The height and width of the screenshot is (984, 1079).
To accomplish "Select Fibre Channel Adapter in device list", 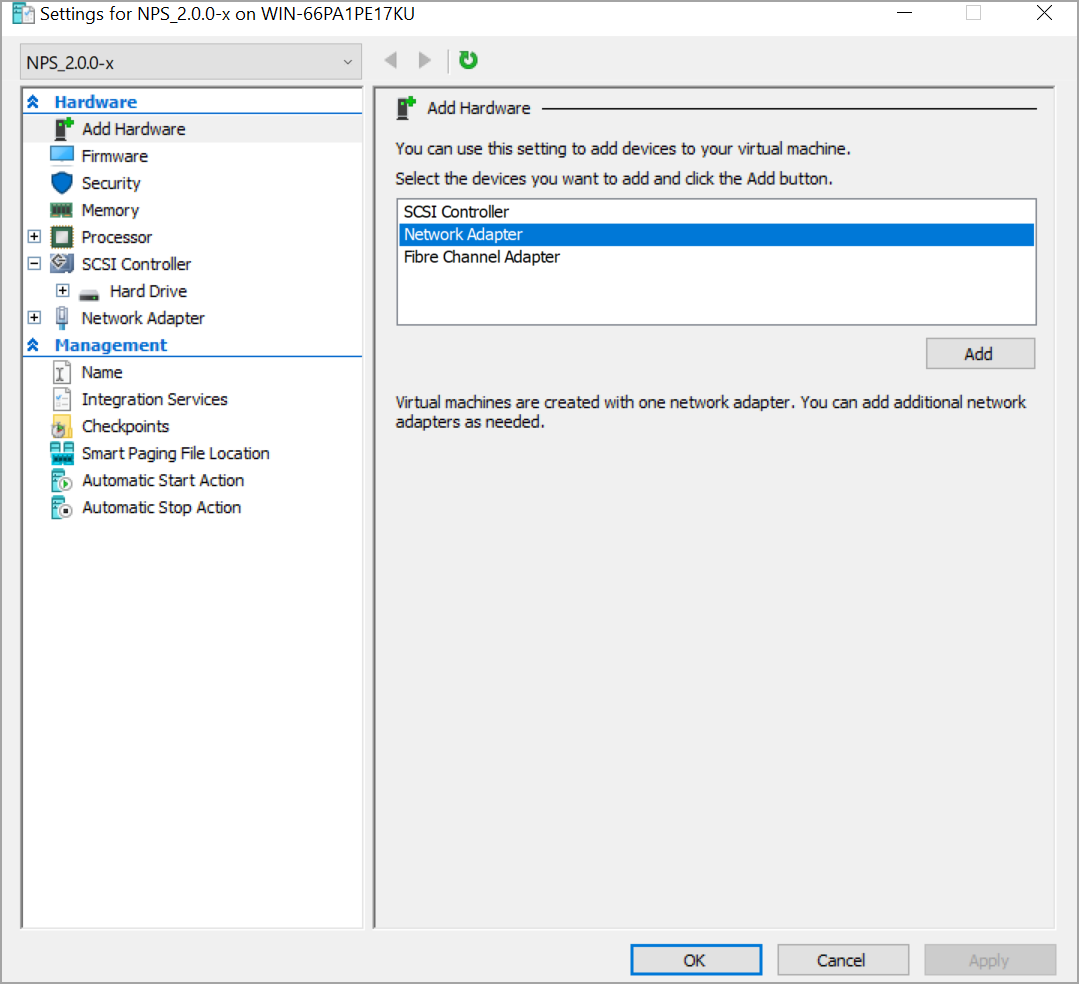I will (x=481, y=257).
